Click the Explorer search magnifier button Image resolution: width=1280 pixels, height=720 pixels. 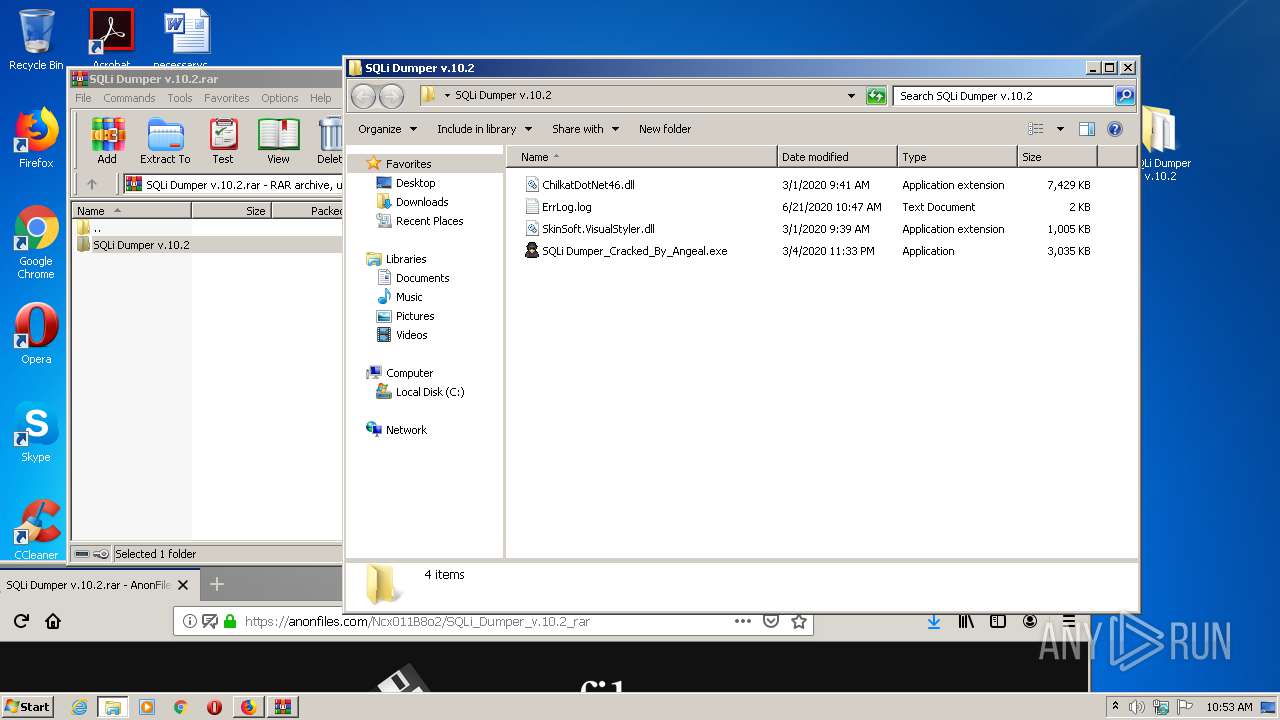tap(1125, 96)
